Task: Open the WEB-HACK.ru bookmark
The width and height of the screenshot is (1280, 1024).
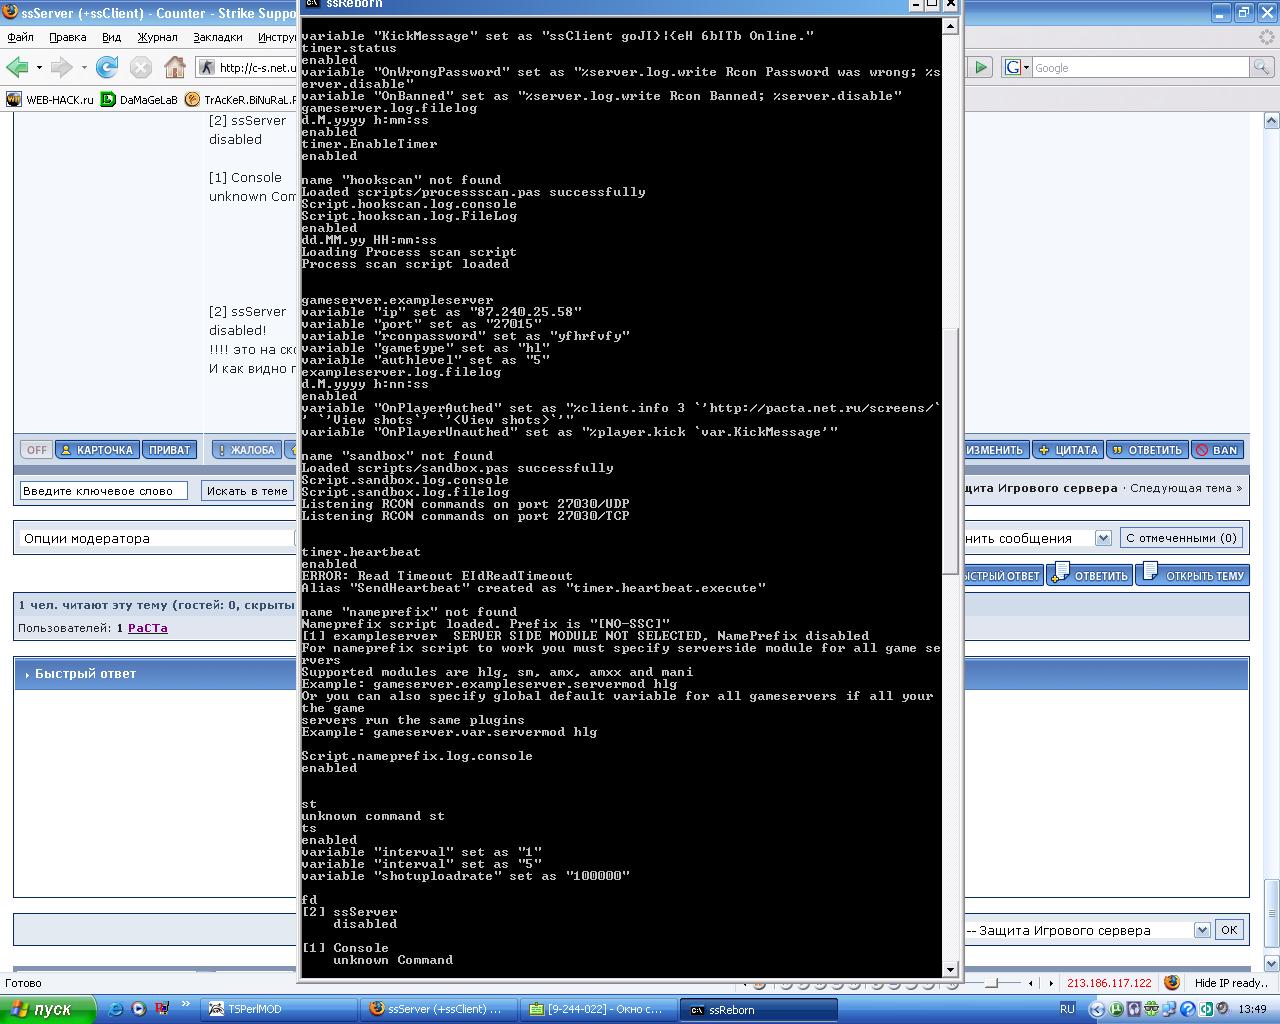Action: point(50,99)
